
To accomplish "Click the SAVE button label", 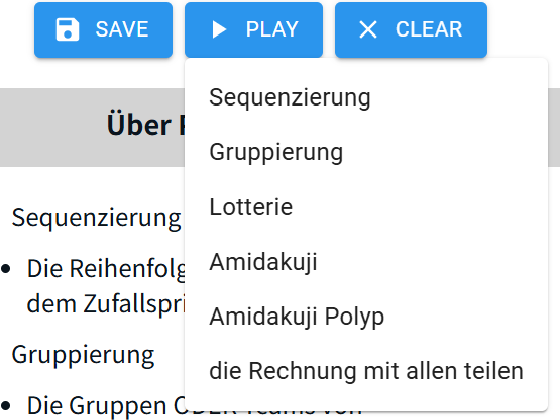I will point(122,29).
